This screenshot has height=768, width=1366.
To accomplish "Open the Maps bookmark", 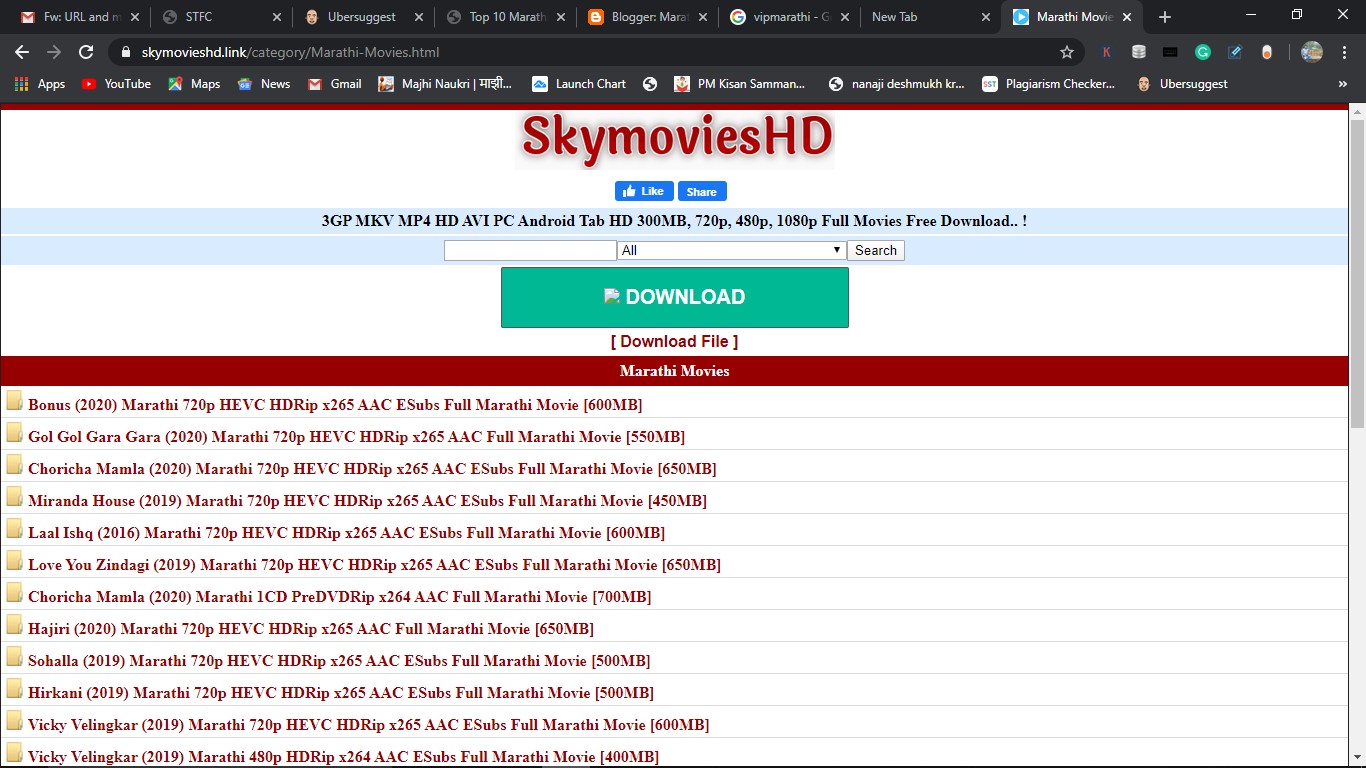I will click(x=194, y=84).
